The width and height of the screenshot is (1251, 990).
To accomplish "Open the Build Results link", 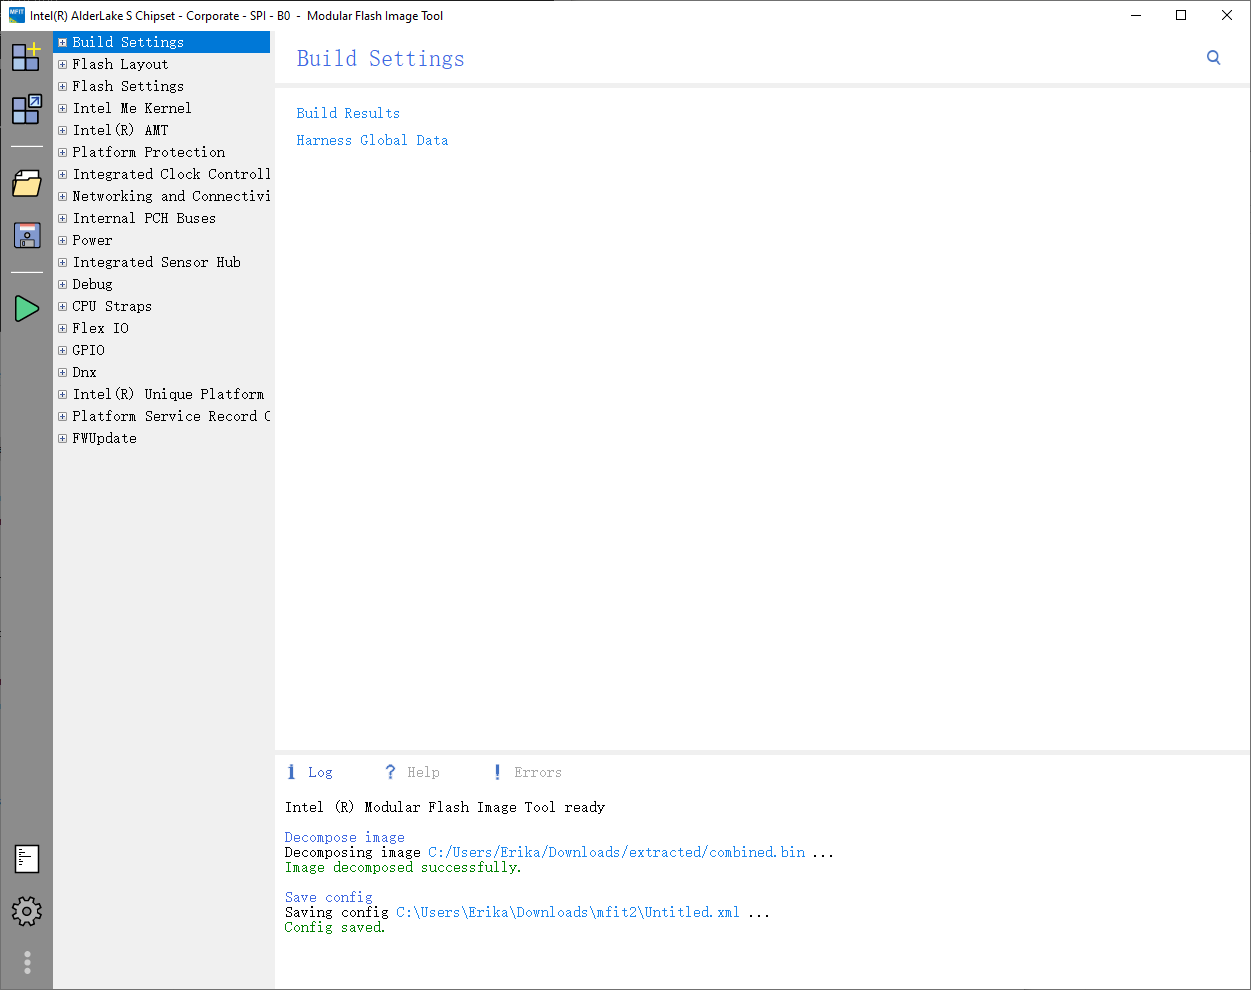I will [348, 113].
